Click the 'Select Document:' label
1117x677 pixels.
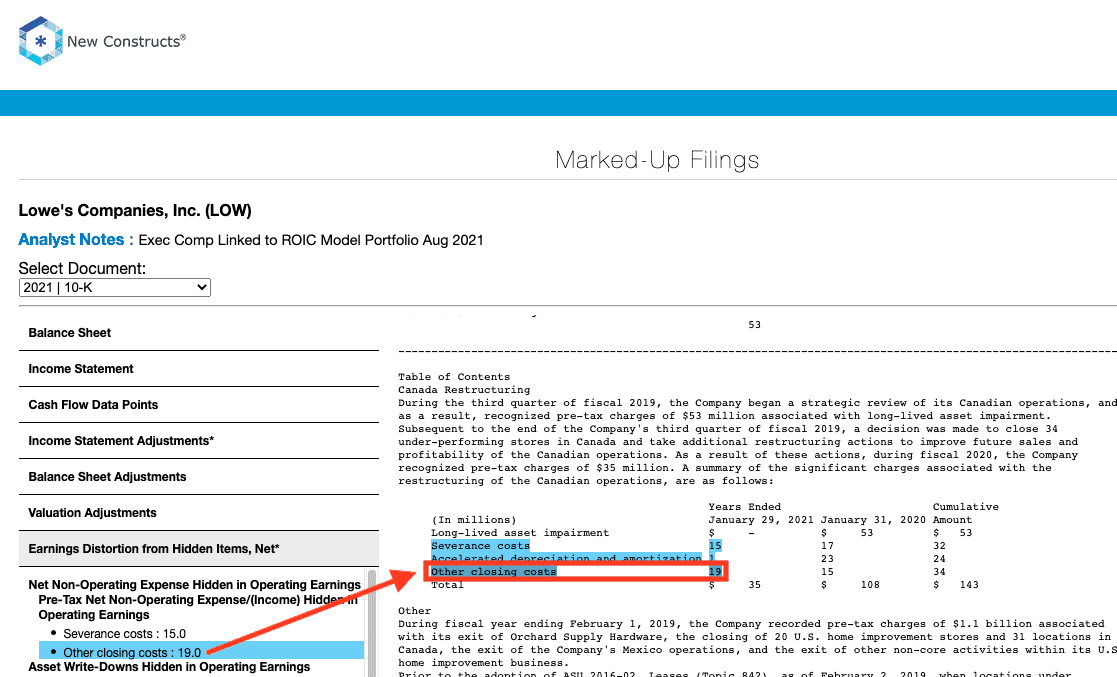point(82,269)
